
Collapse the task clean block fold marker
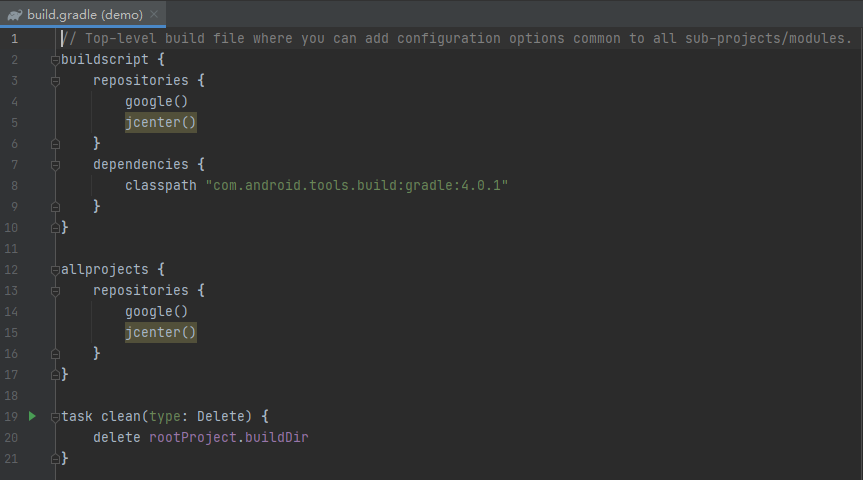click(x=55, y=417)
